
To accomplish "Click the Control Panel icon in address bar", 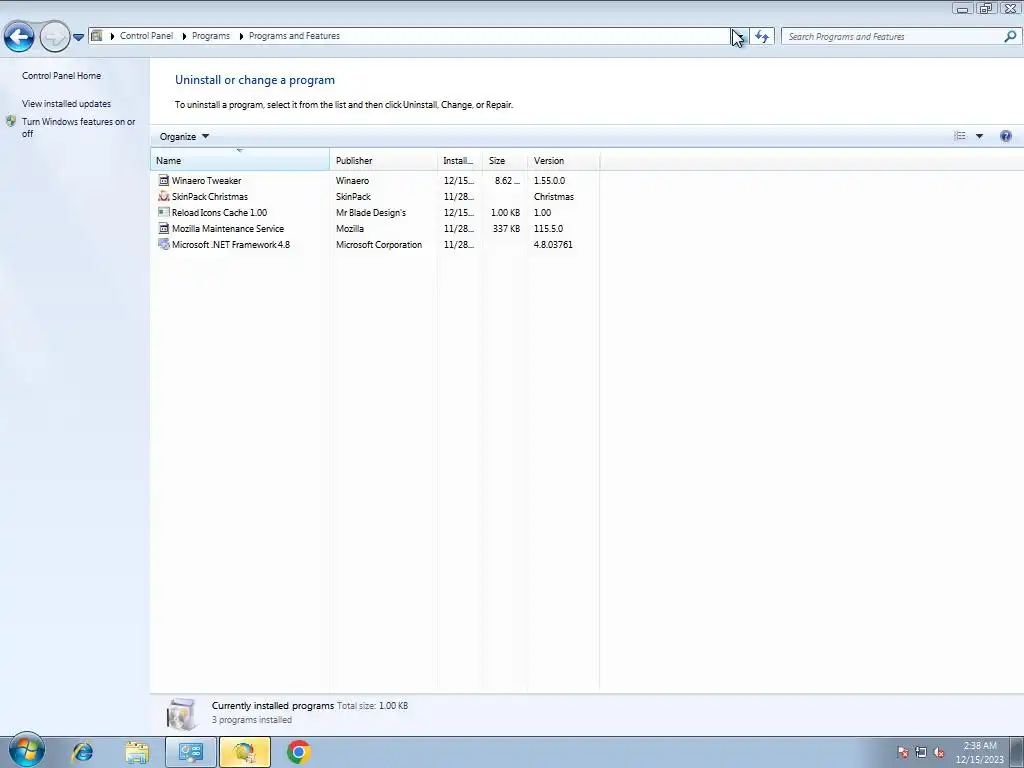I will point(97,36).
